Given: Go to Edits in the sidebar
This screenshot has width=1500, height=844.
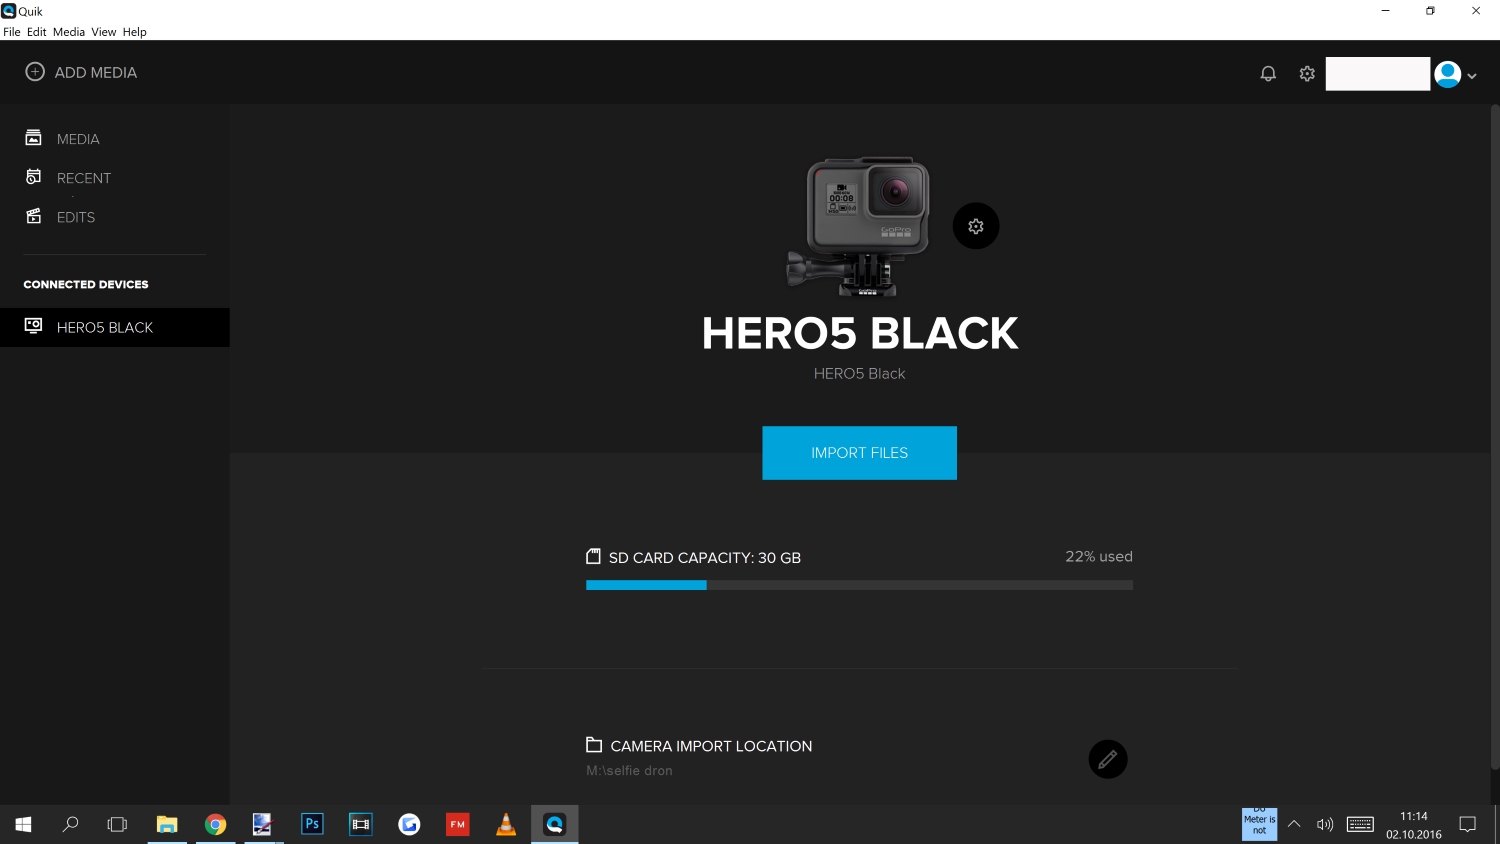Looking at the screenshot, I should point(75,217).
